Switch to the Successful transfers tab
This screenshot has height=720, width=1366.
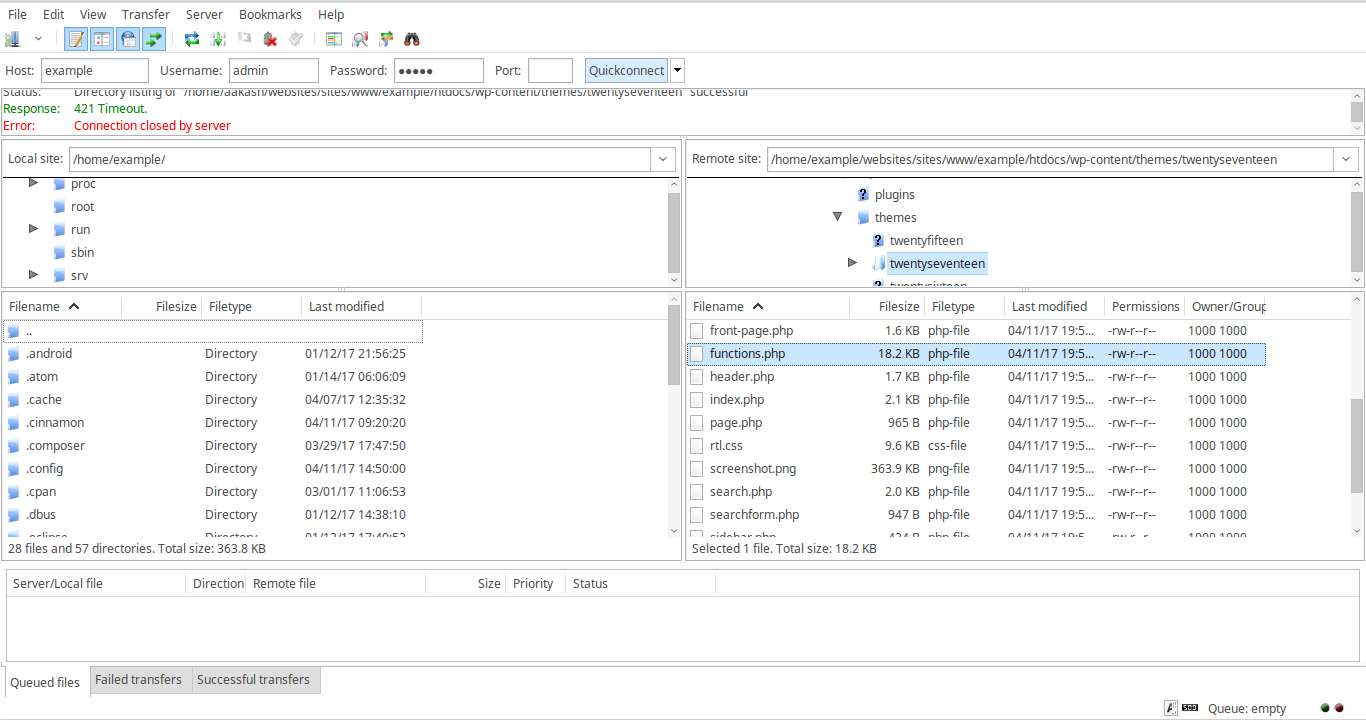point(252,680)
